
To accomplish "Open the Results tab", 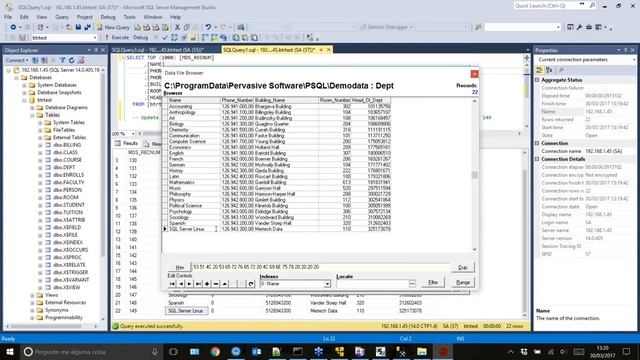I will coord(126,143).
